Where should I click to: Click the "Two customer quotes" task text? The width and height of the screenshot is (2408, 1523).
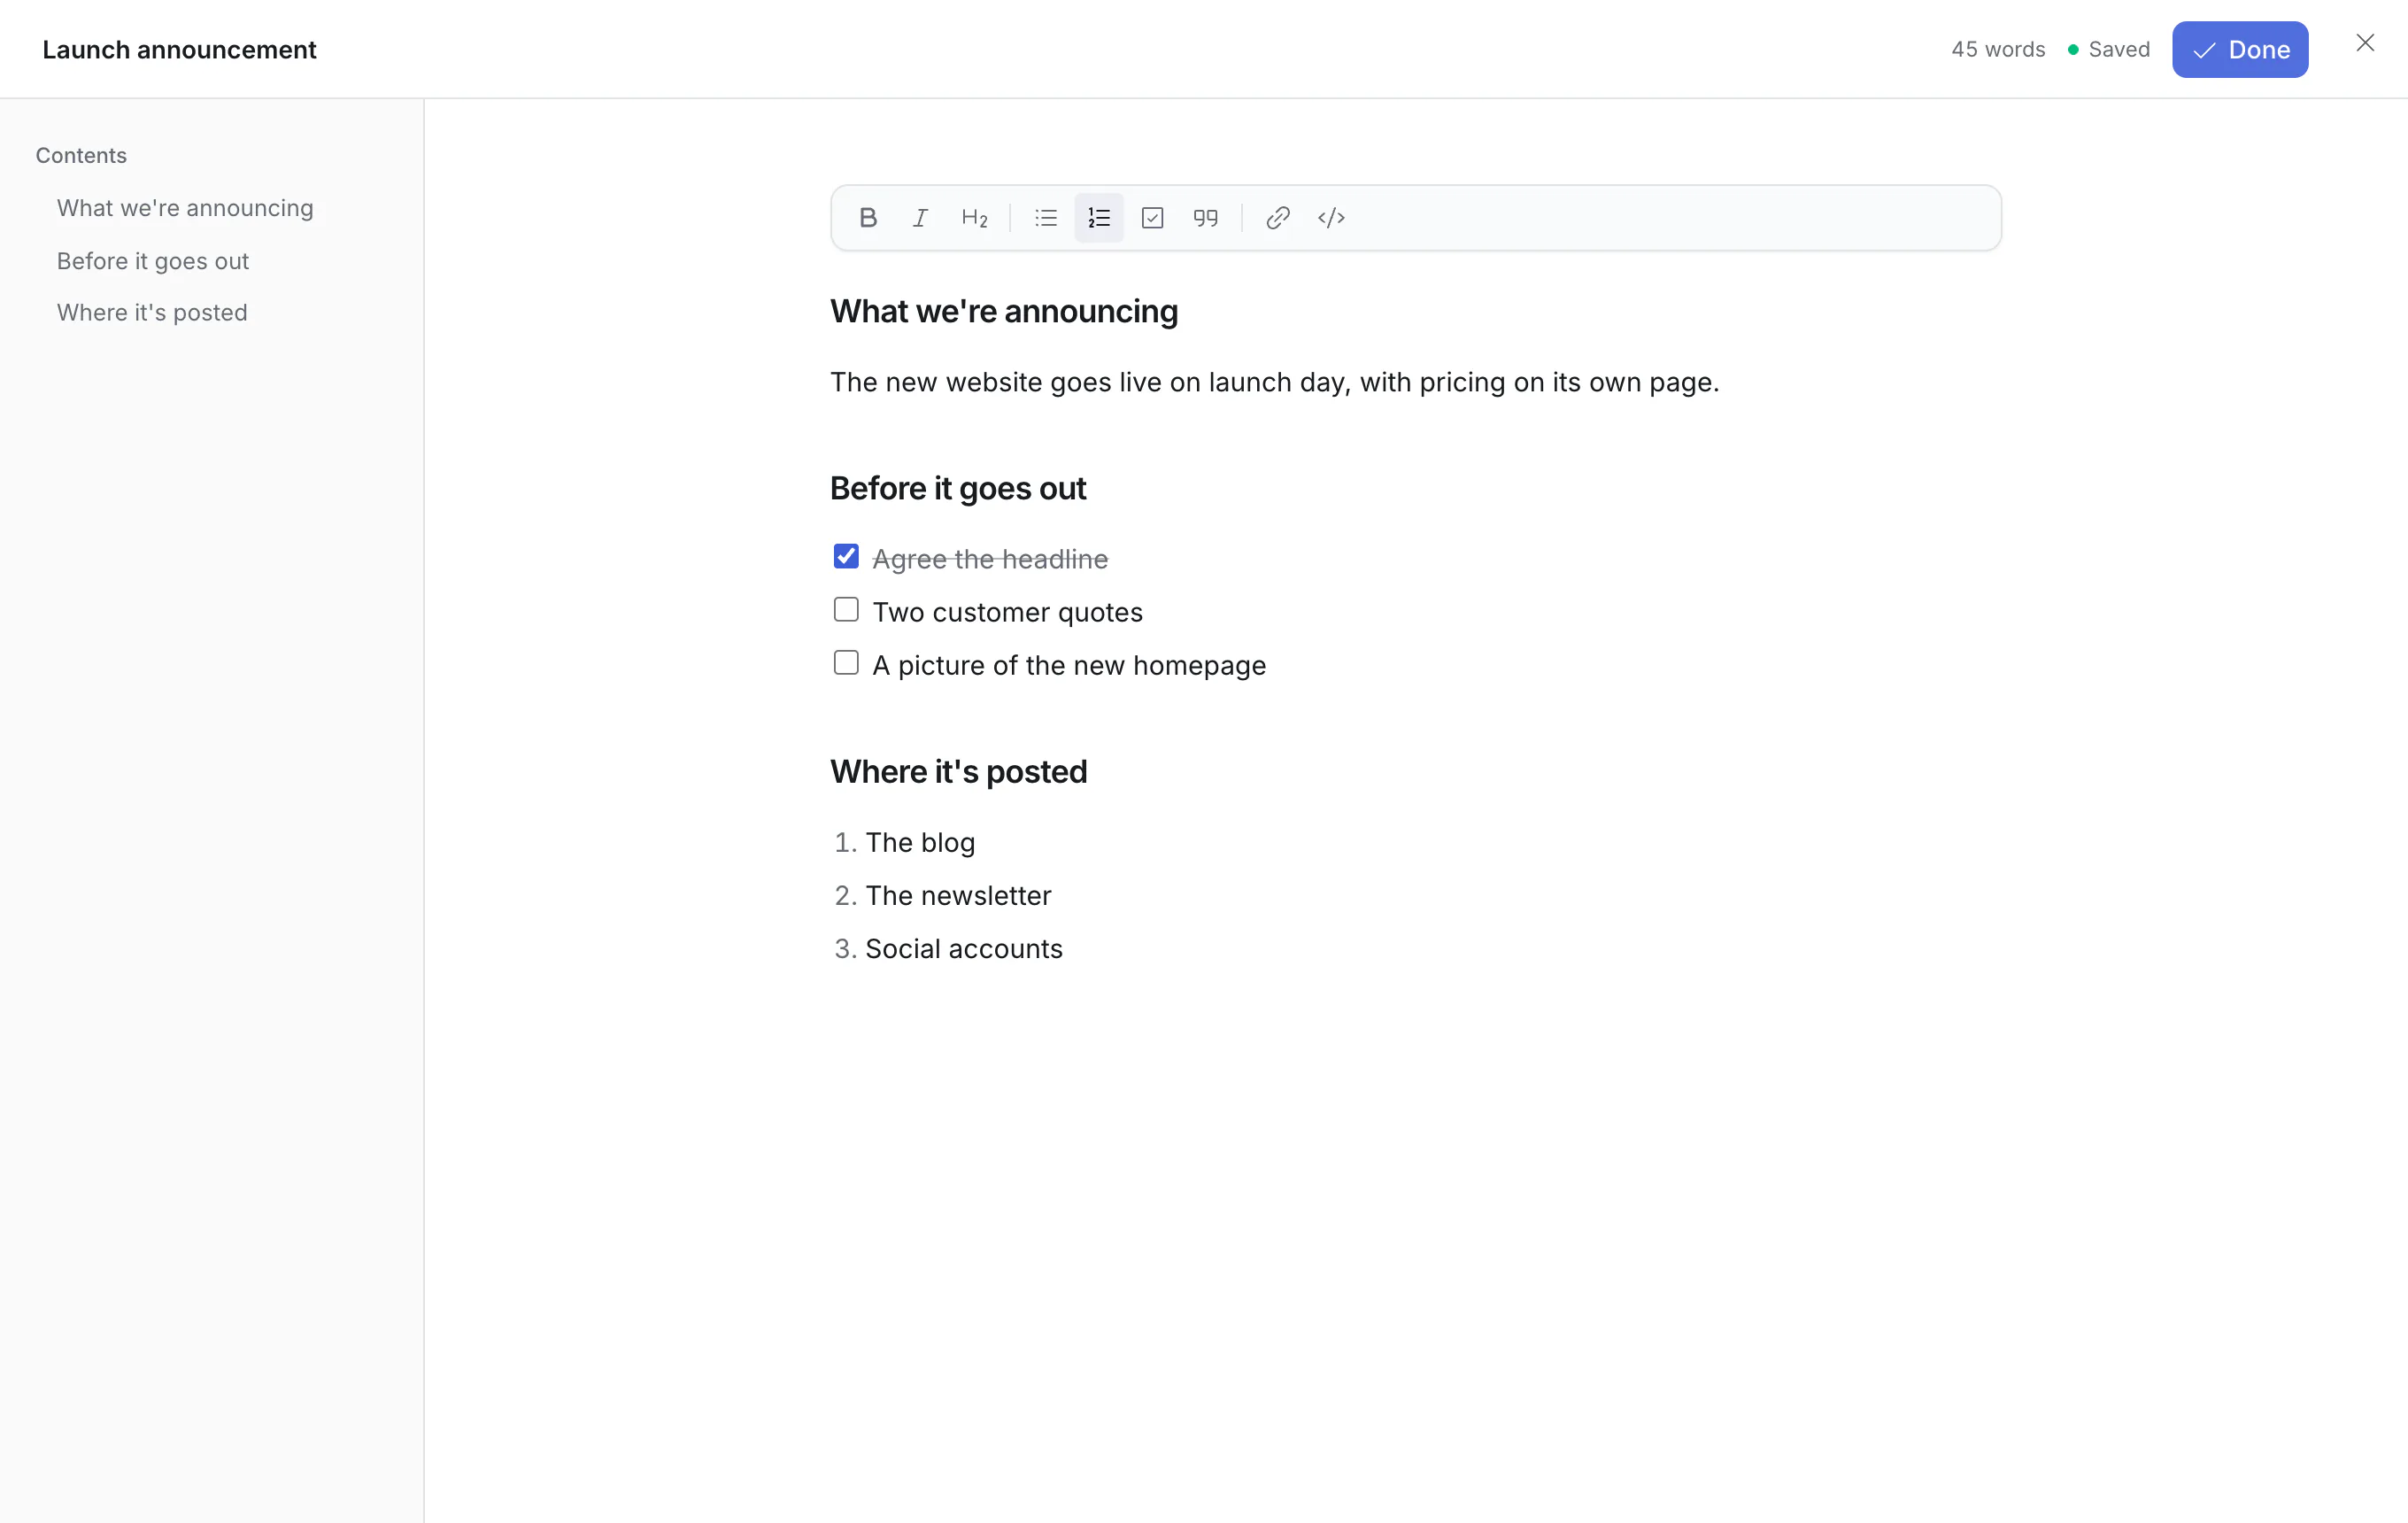(1008, 612)
